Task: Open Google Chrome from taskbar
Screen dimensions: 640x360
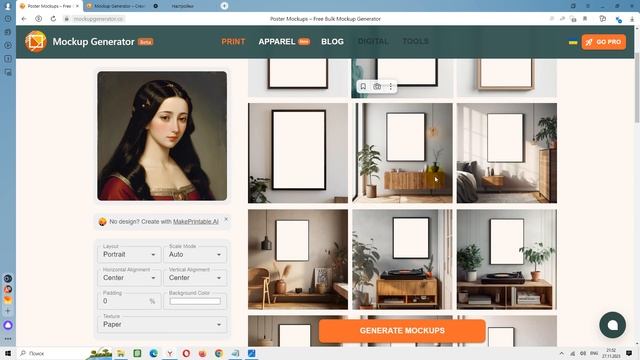Action: point(219,353)
